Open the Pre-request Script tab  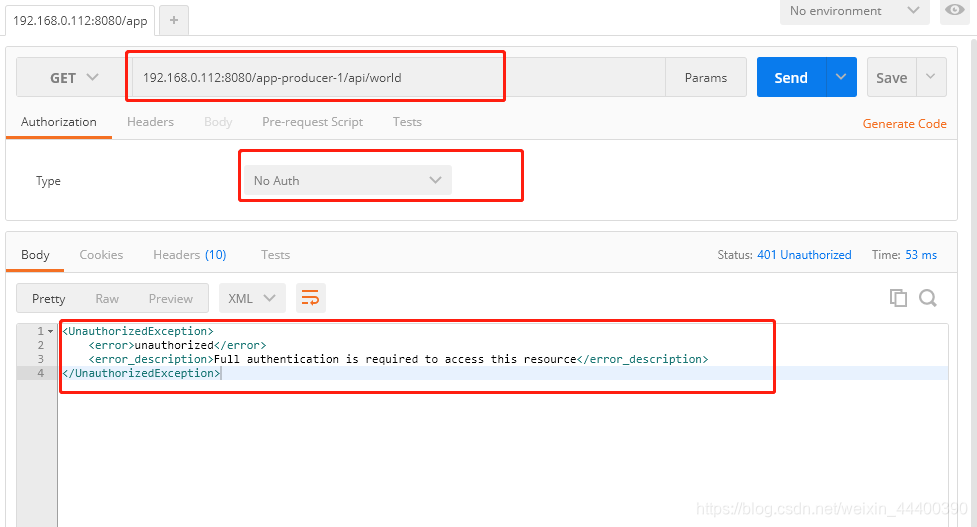(312, 122)
